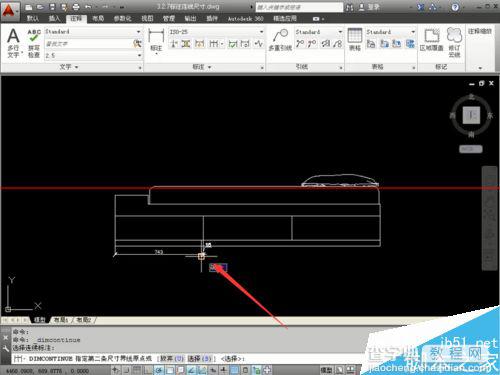Select the Multileader (多重引线) tool
The height and width of the screenshot is (375, 500).
[x=280, y=40]
